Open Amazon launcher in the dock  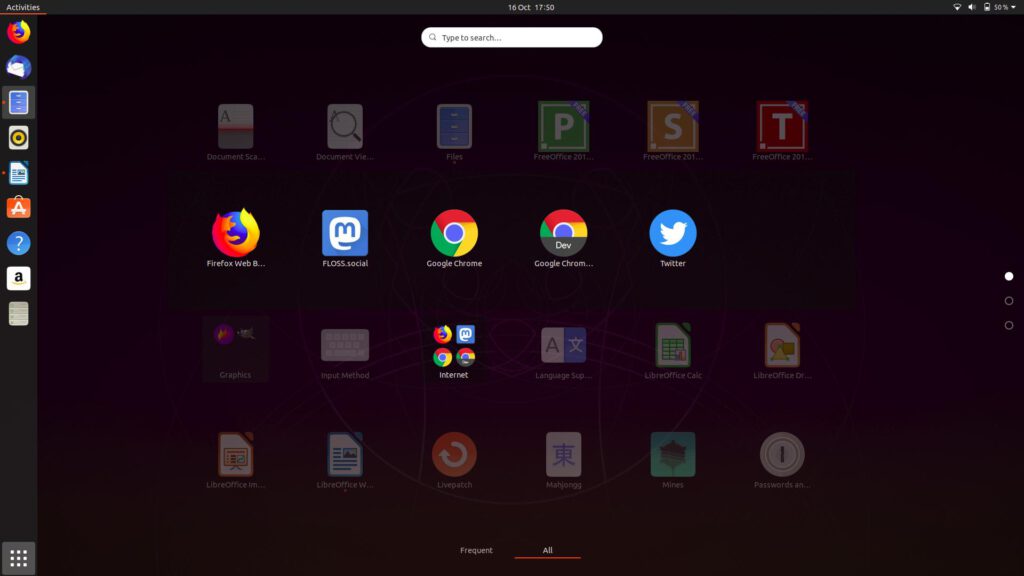coord(18,278)
